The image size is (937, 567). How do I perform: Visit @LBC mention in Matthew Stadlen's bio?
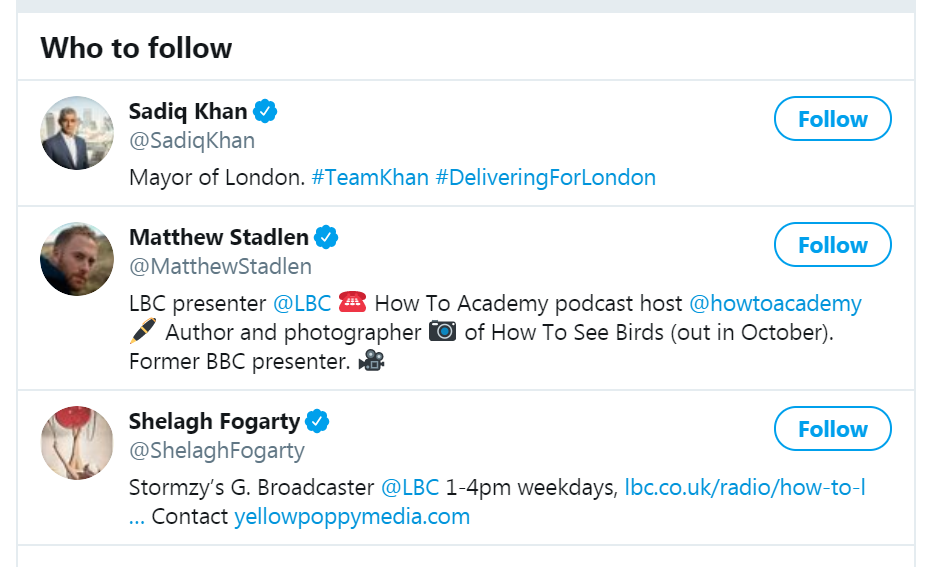tap(302, 303)
